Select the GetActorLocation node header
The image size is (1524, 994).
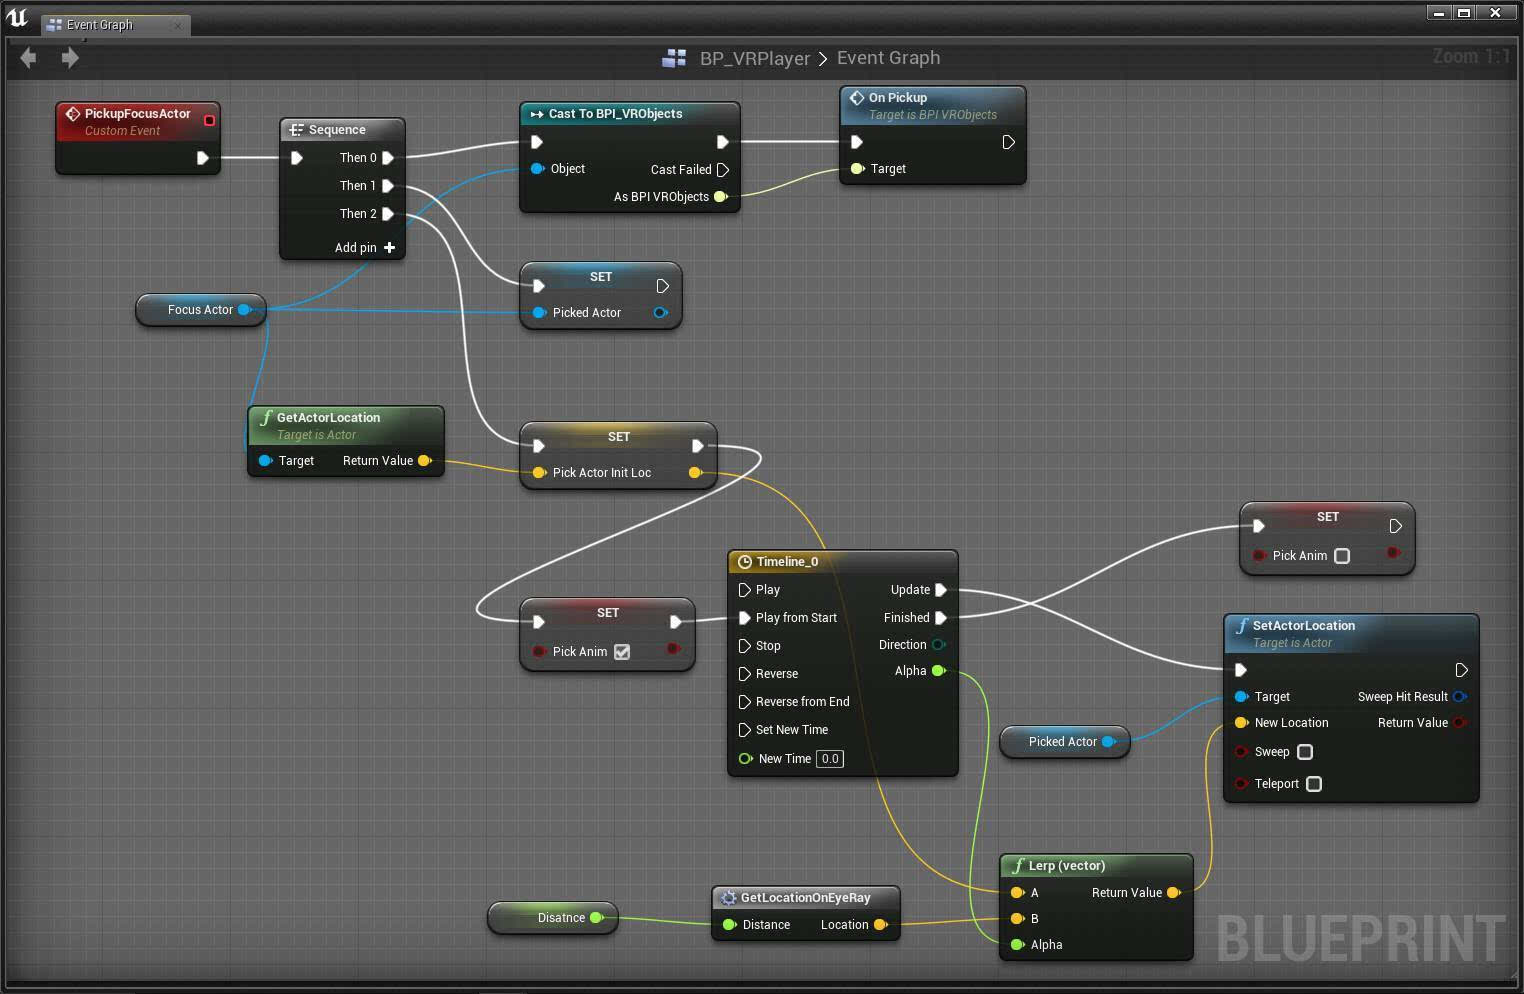(345, 425)
